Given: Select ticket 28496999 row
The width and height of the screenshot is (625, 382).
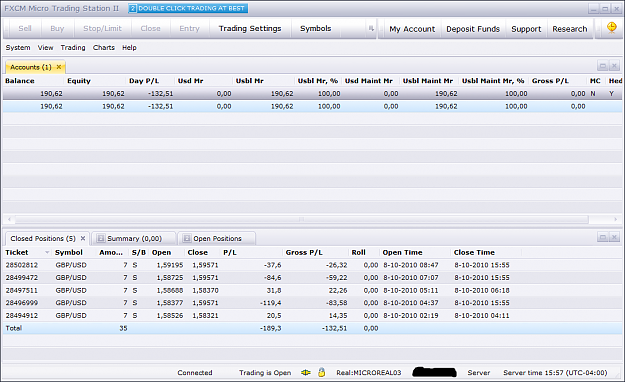Looking at the screenshot, I should pos(312,303).
